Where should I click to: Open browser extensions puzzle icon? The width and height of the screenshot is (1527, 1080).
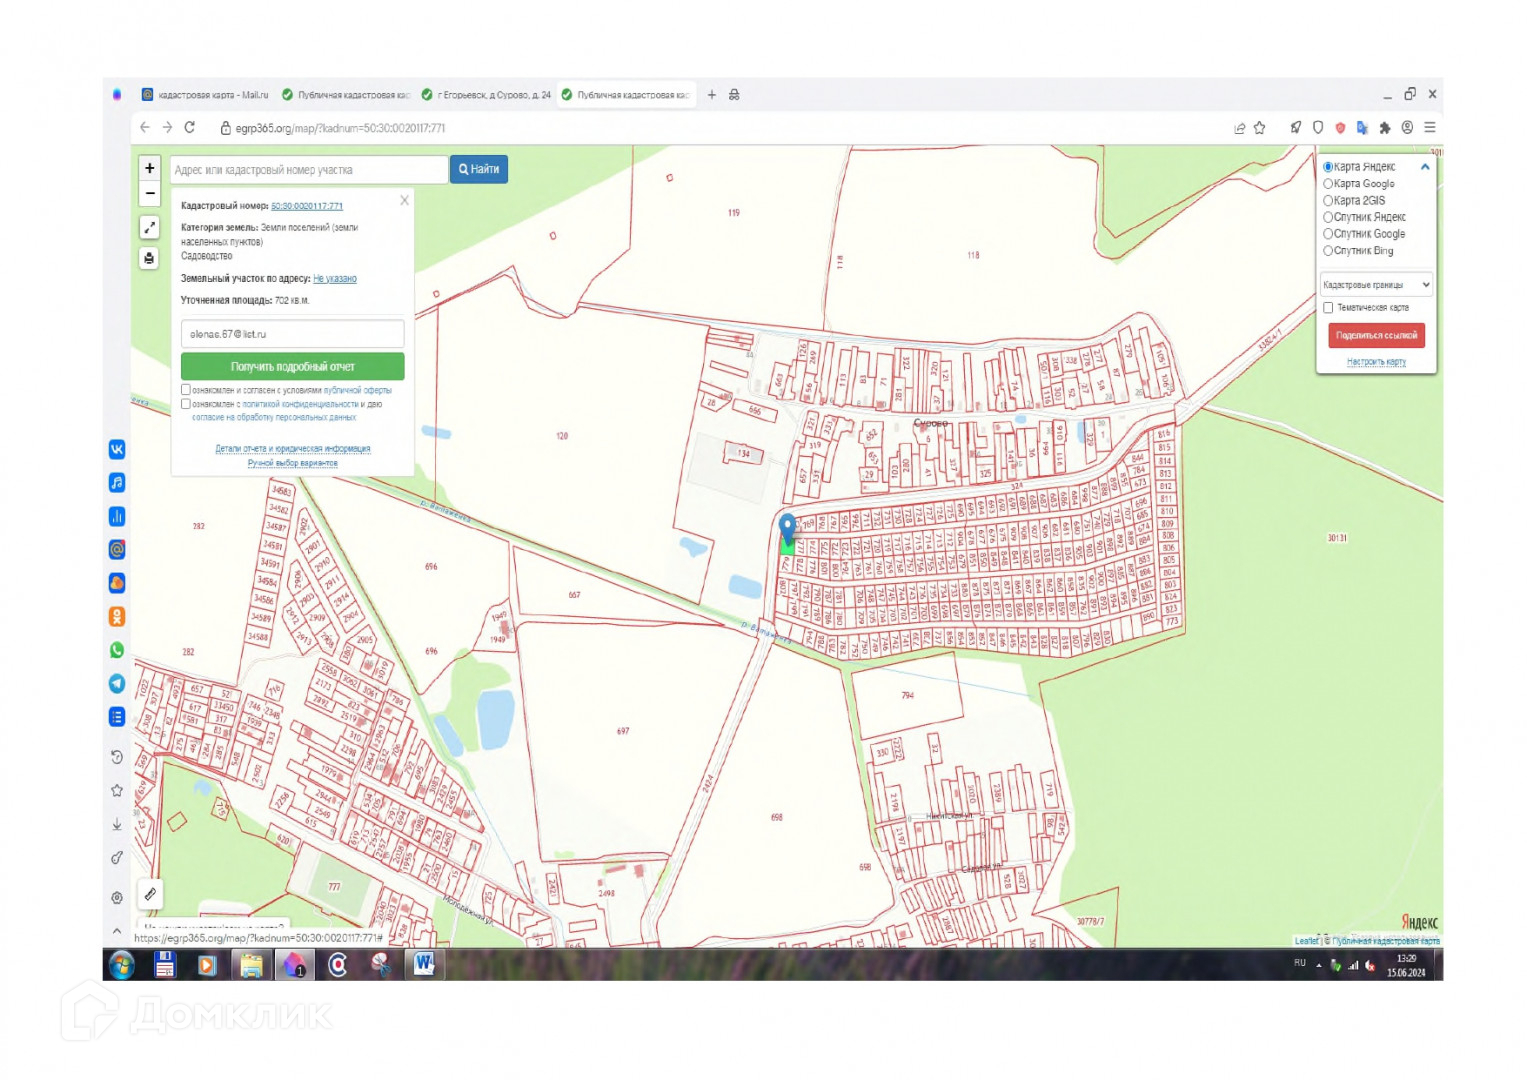click(x=1385, y=128)
